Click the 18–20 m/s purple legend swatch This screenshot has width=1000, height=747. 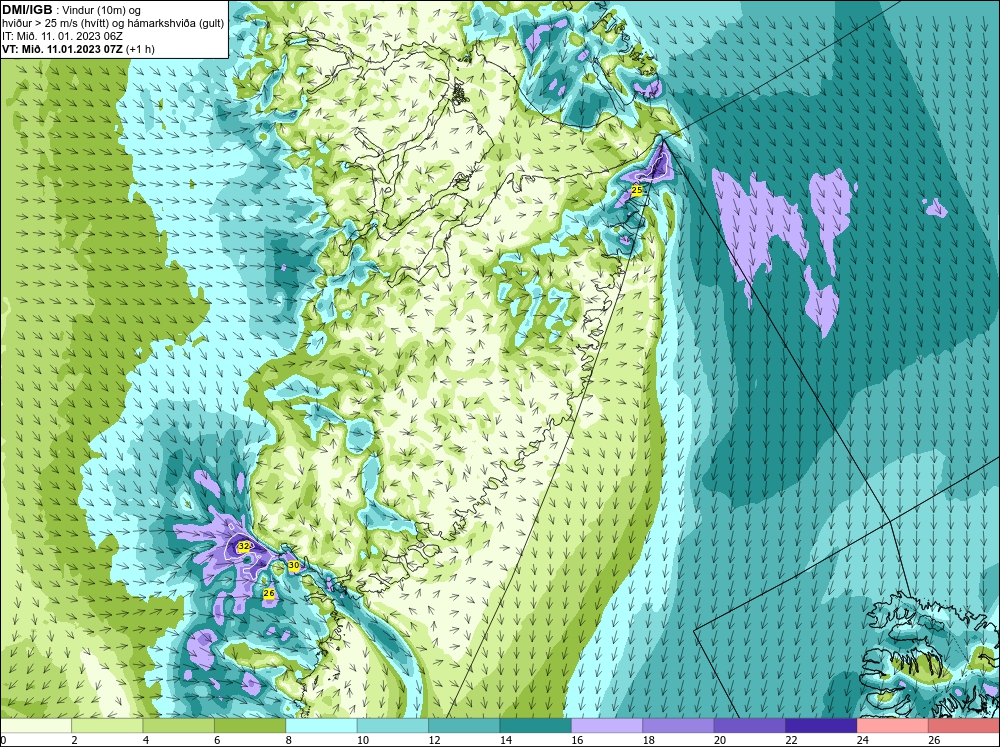click(x=679, y=725)
